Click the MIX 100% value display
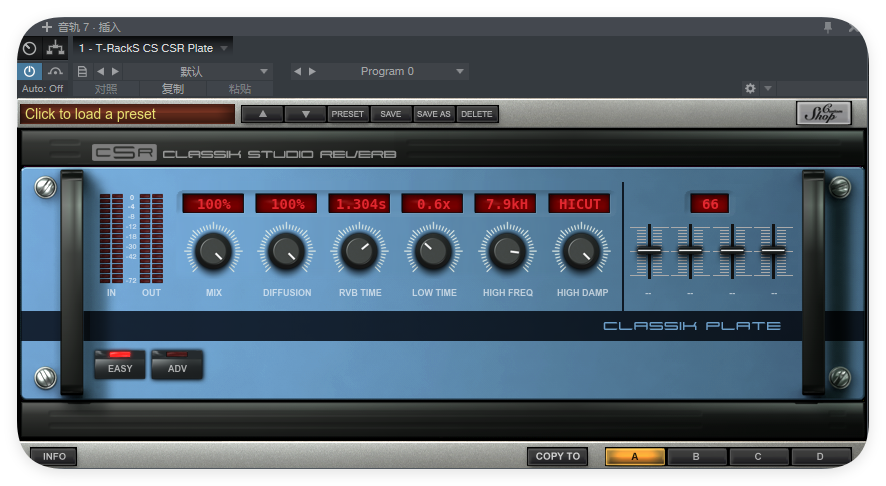 [x=213, y=204]
